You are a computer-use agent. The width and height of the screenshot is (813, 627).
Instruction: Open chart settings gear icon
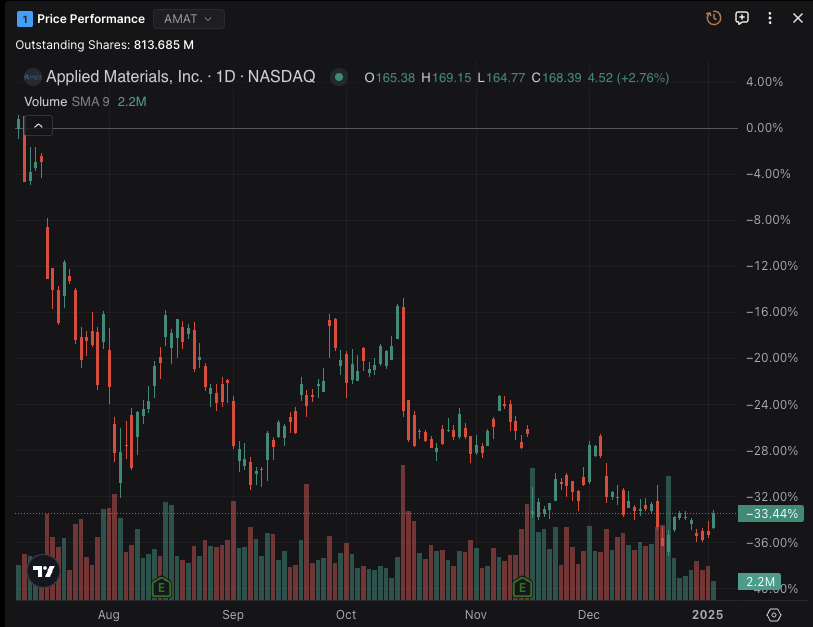click(774, 615)
